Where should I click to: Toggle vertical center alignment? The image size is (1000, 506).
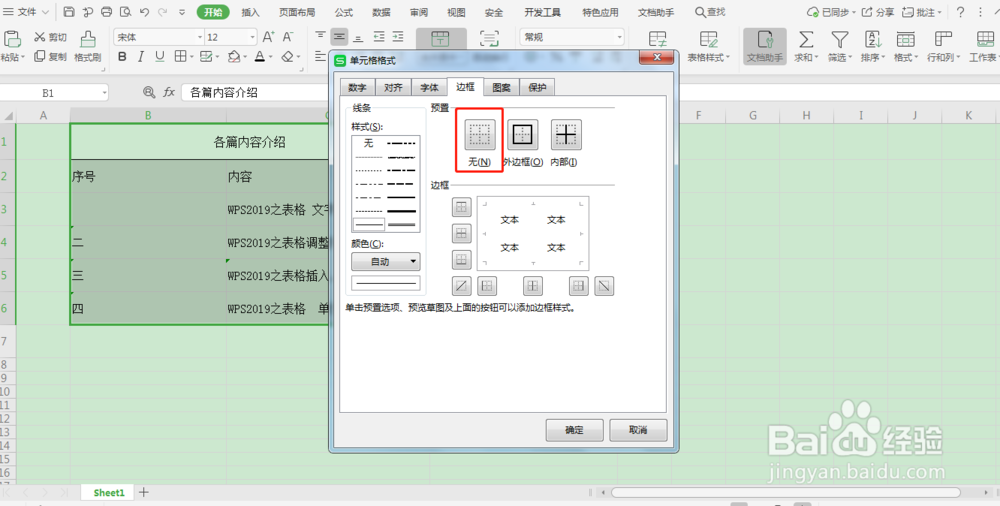[x=341, y=37]
